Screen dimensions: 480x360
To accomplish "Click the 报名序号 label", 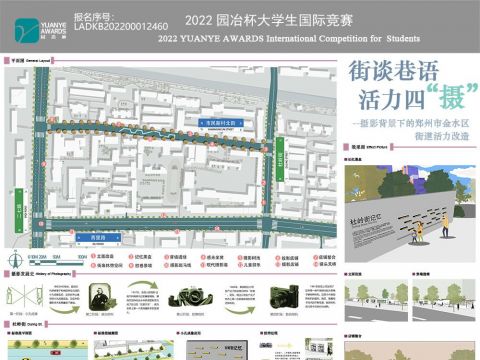I will pyautogui.click(x=93, y=17).
